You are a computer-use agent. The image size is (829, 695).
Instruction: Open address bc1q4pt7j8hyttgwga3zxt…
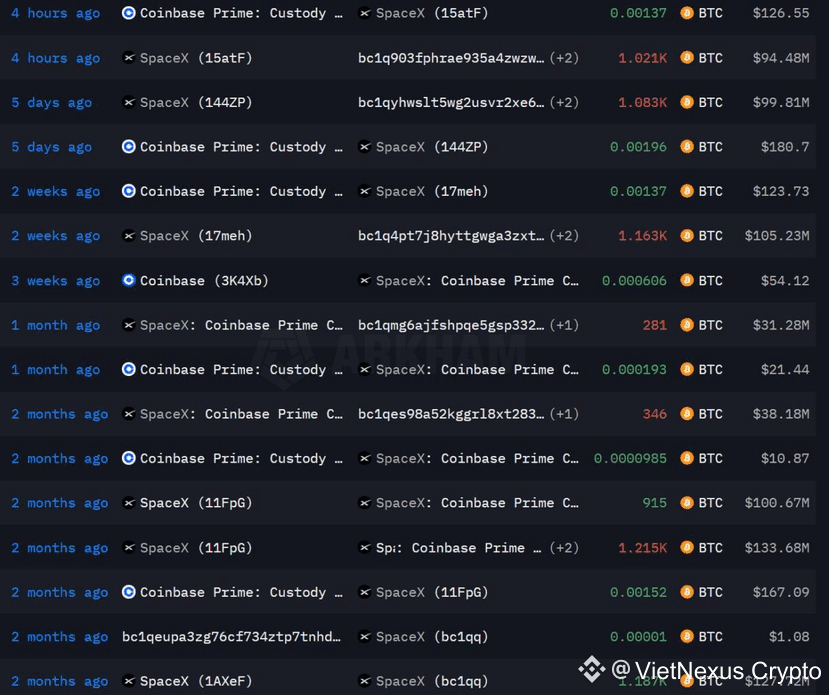point(451,235)
